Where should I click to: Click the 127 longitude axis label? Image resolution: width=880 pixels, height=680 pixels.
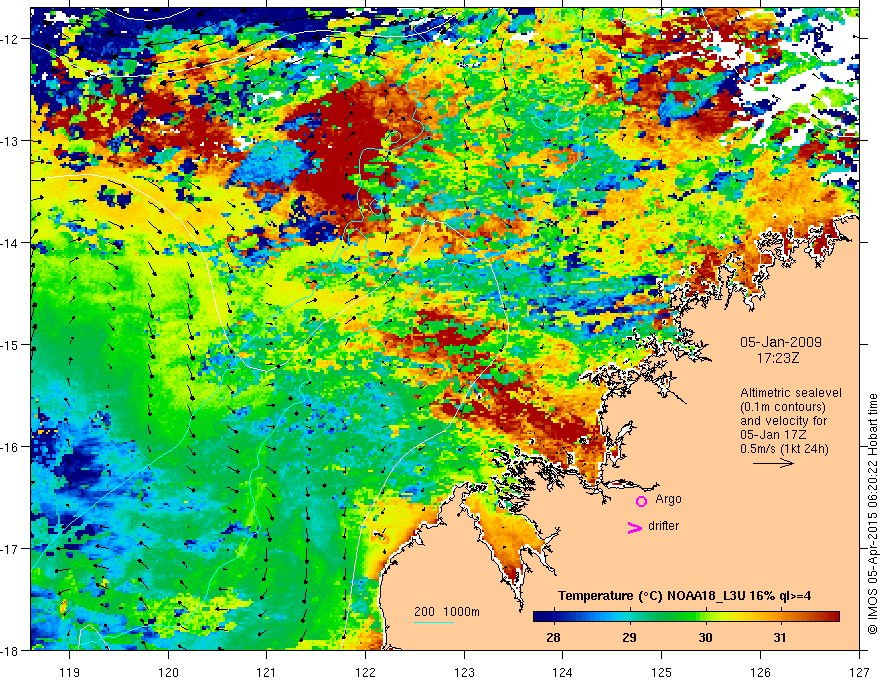click(859, 672)
